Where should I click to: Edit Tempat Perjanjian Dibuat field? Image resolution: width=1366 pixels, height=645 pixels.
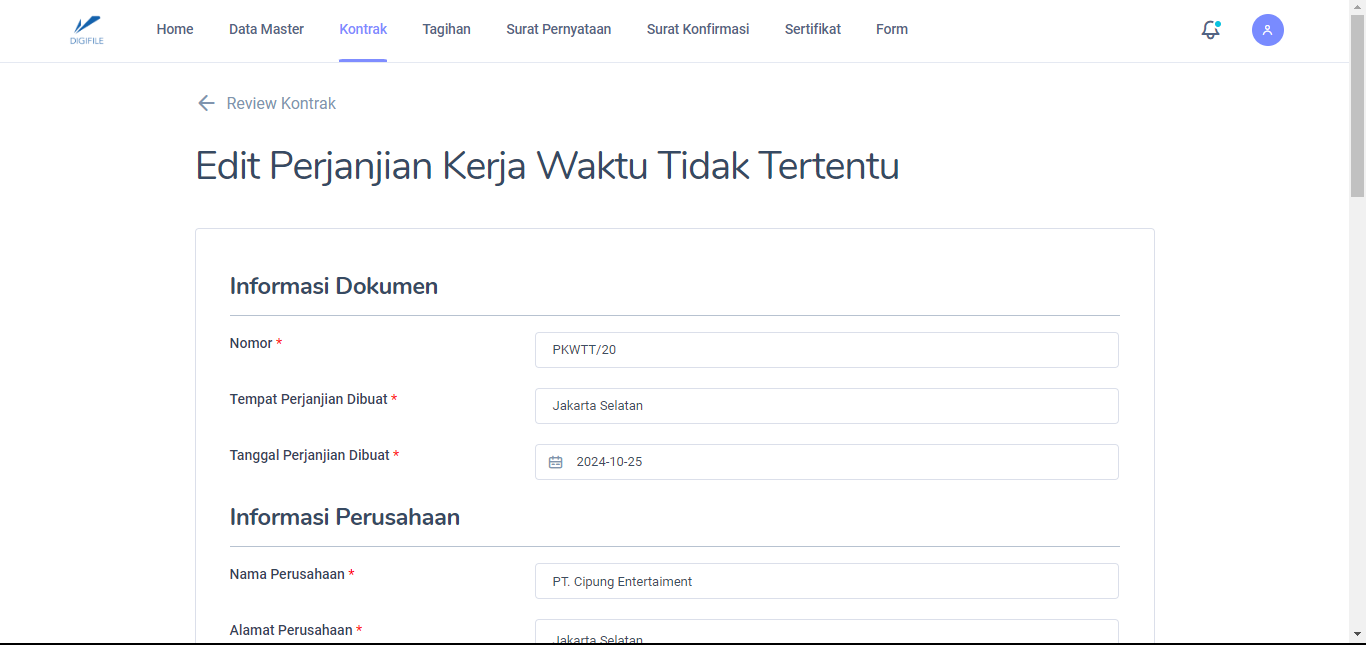point(826,406)
